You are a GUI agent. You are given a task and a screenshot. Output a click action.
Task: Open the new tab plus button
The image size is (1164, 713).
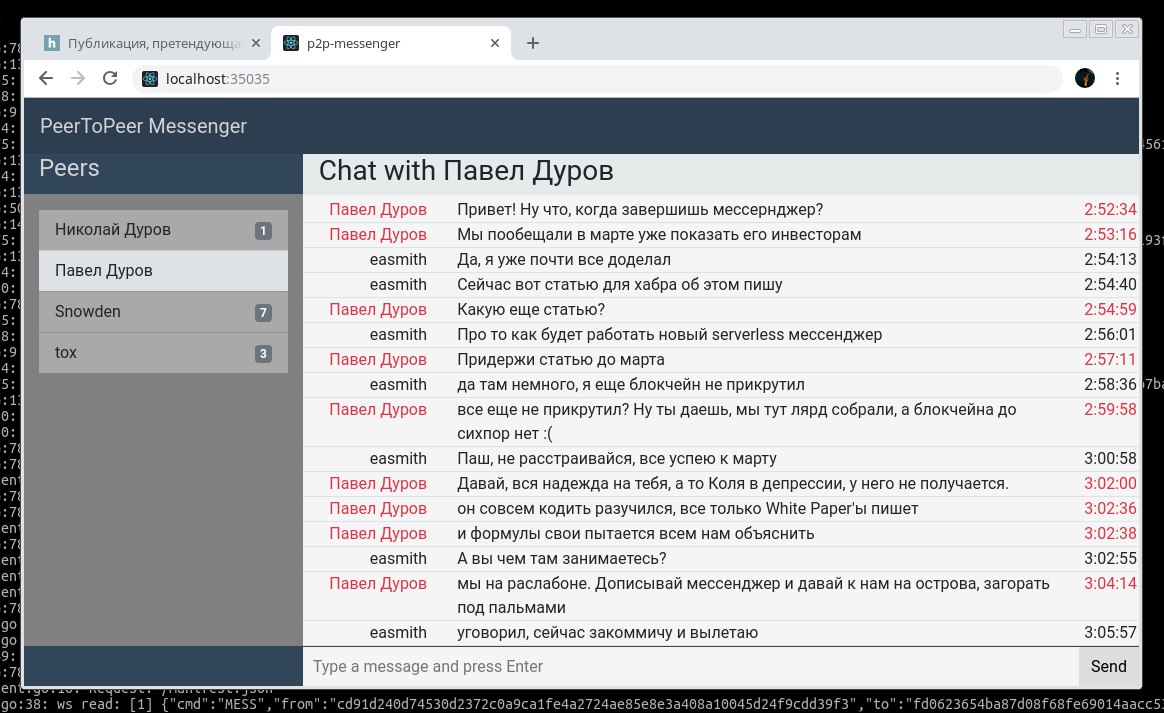(x=532, y=43)
